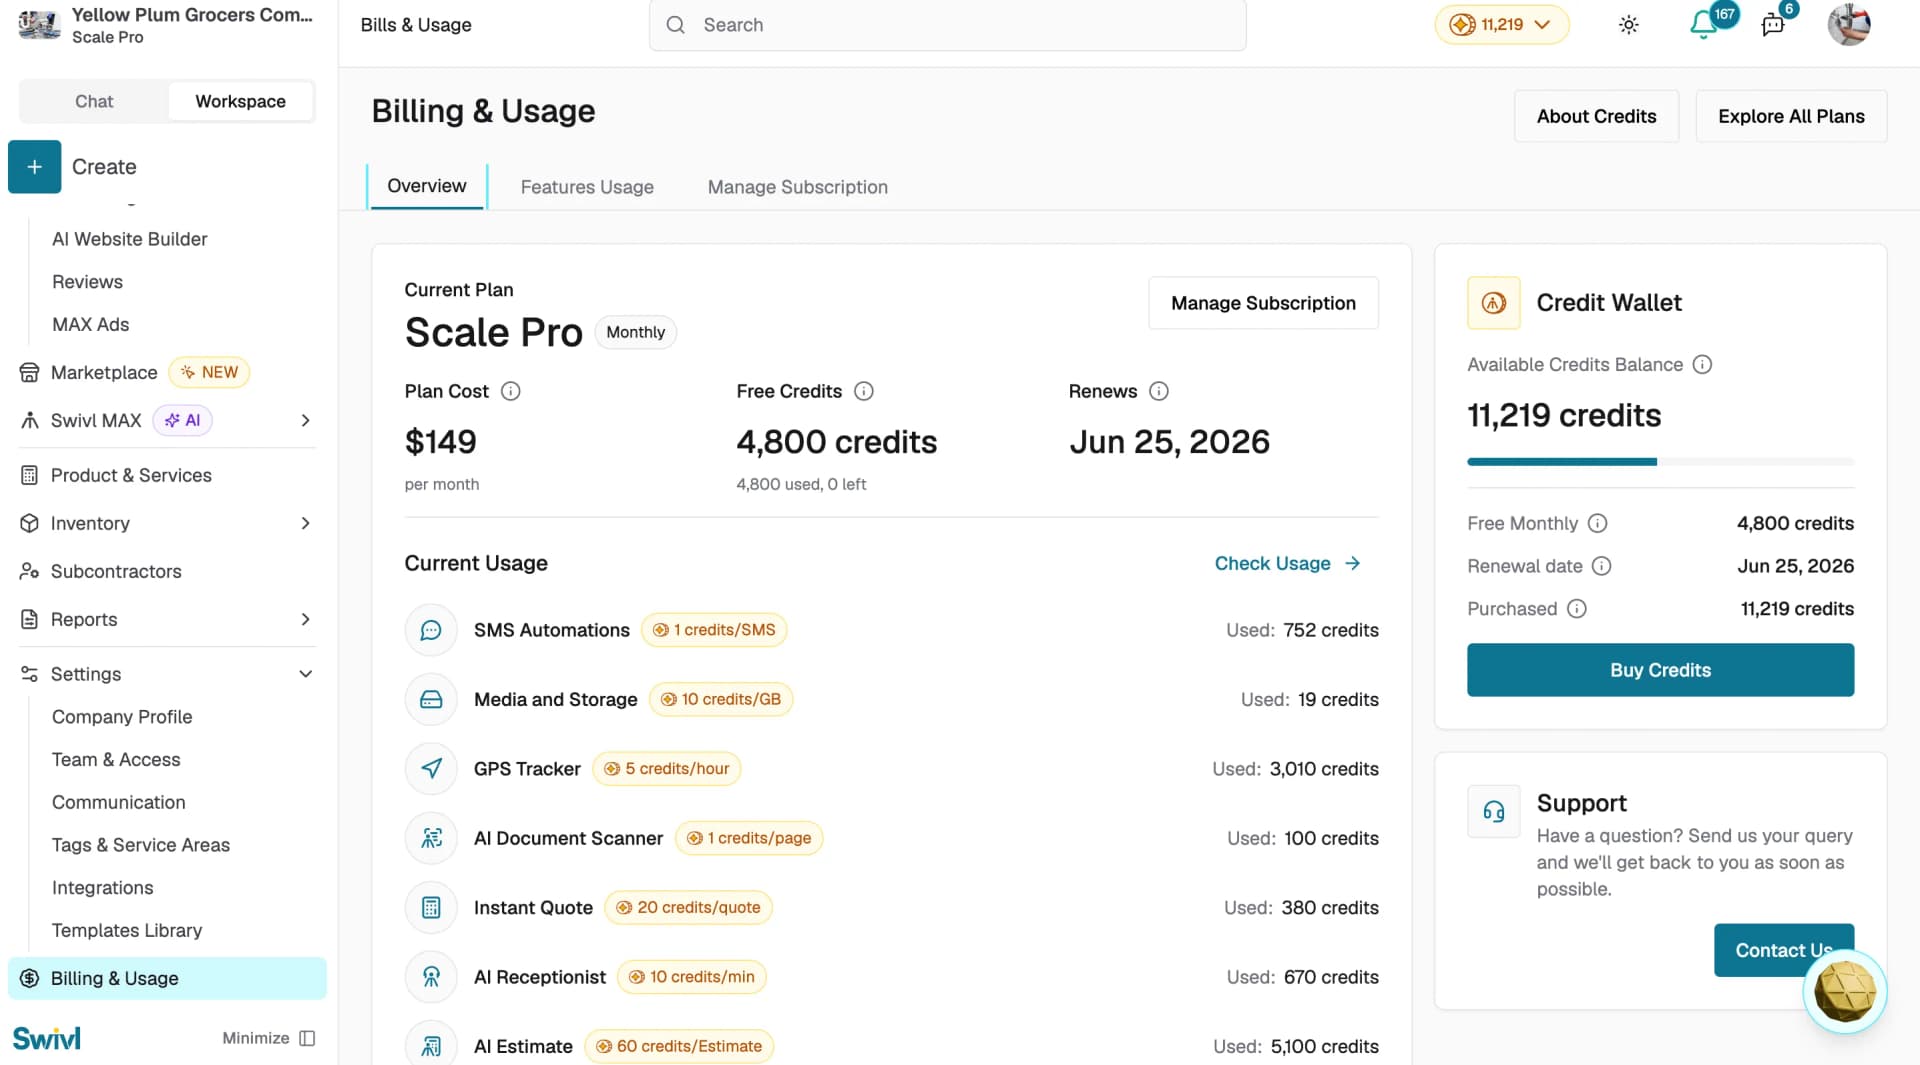
Task: Click the About Credits button
Action: pyautogui.click(x=1596, y=116)
